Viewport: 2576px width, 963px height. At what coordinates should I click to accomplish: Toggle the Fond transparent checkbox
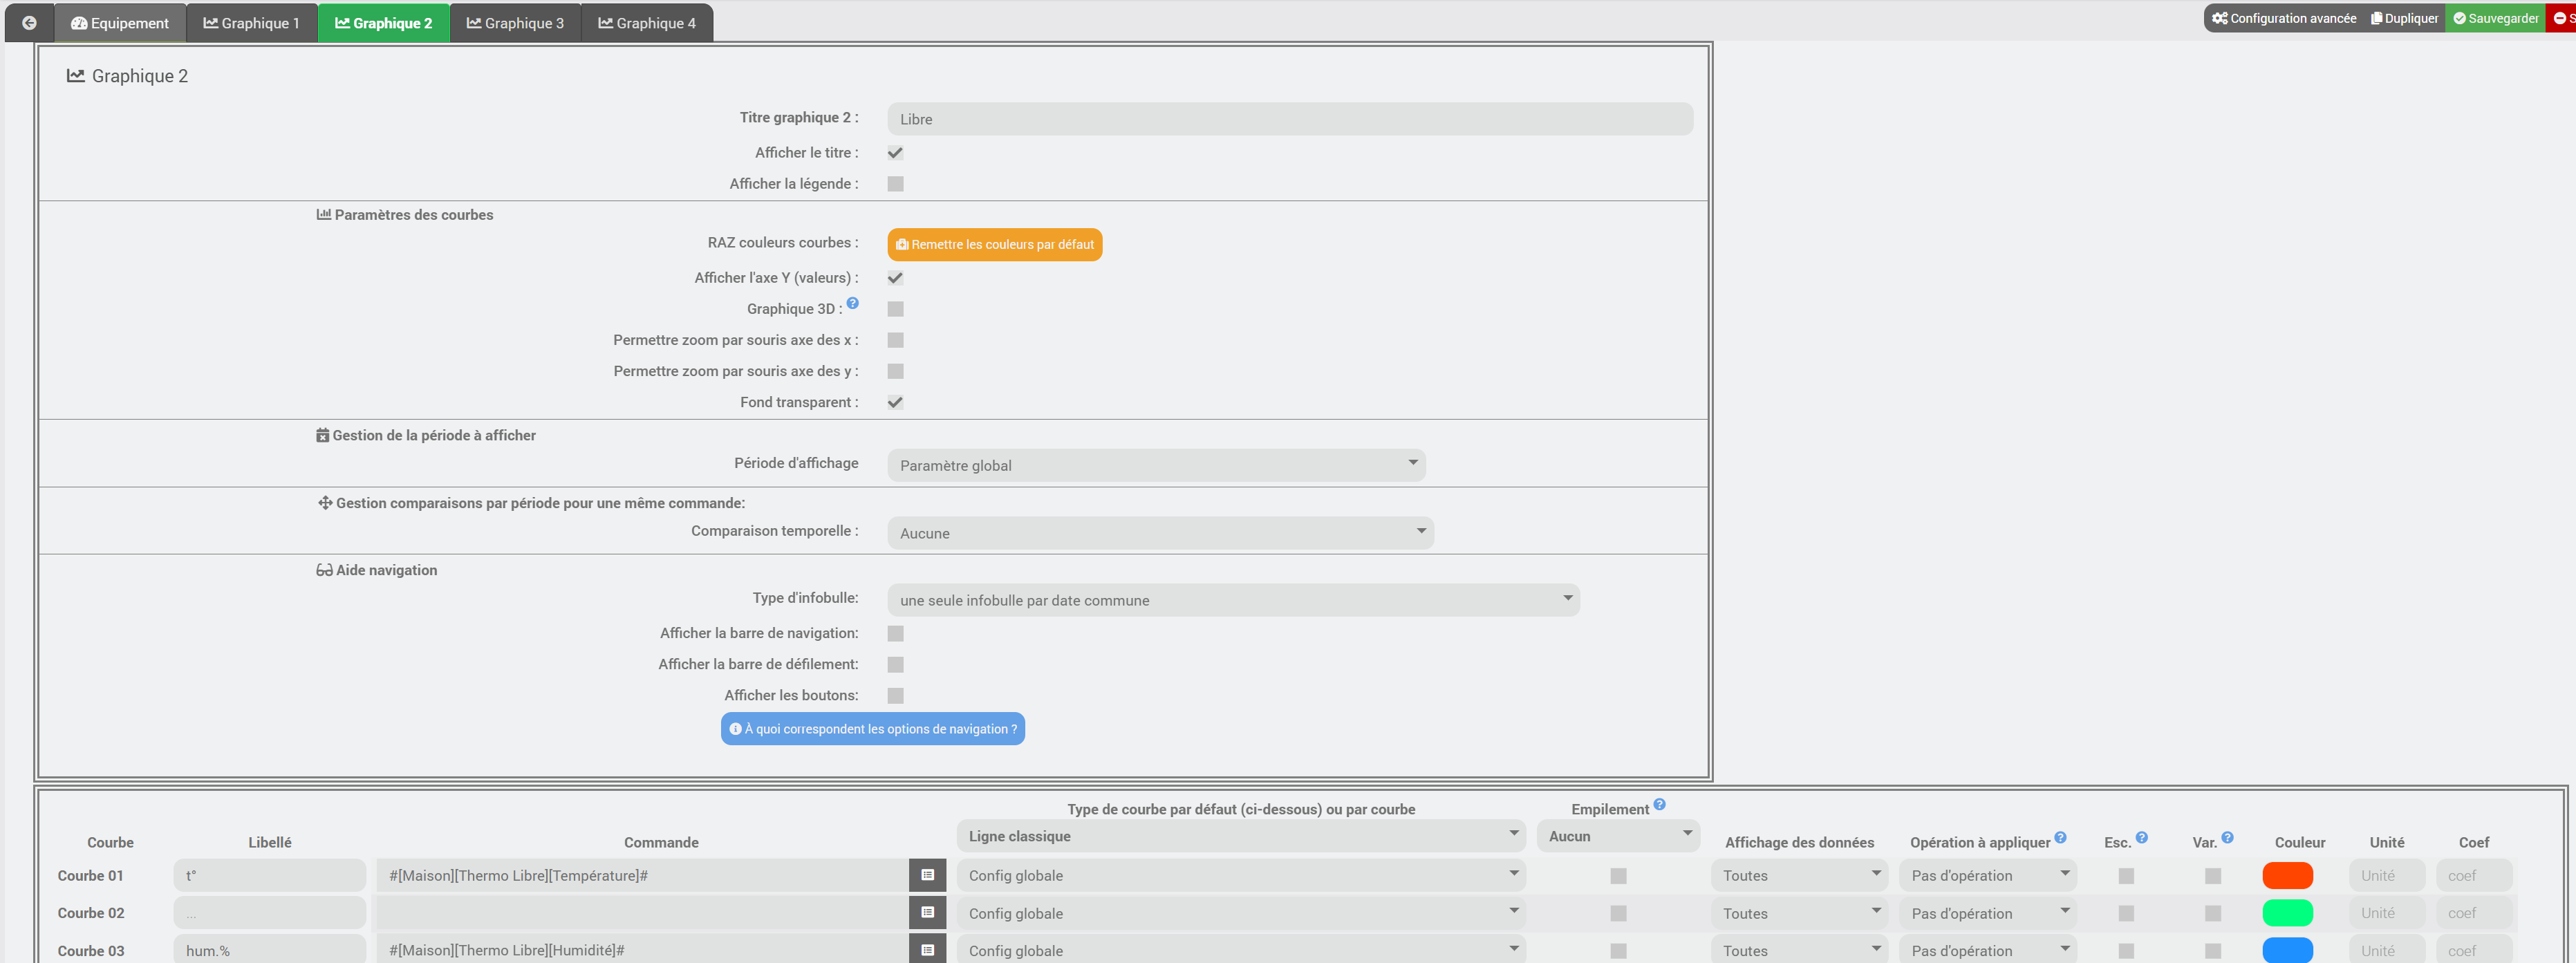(895, 402)
